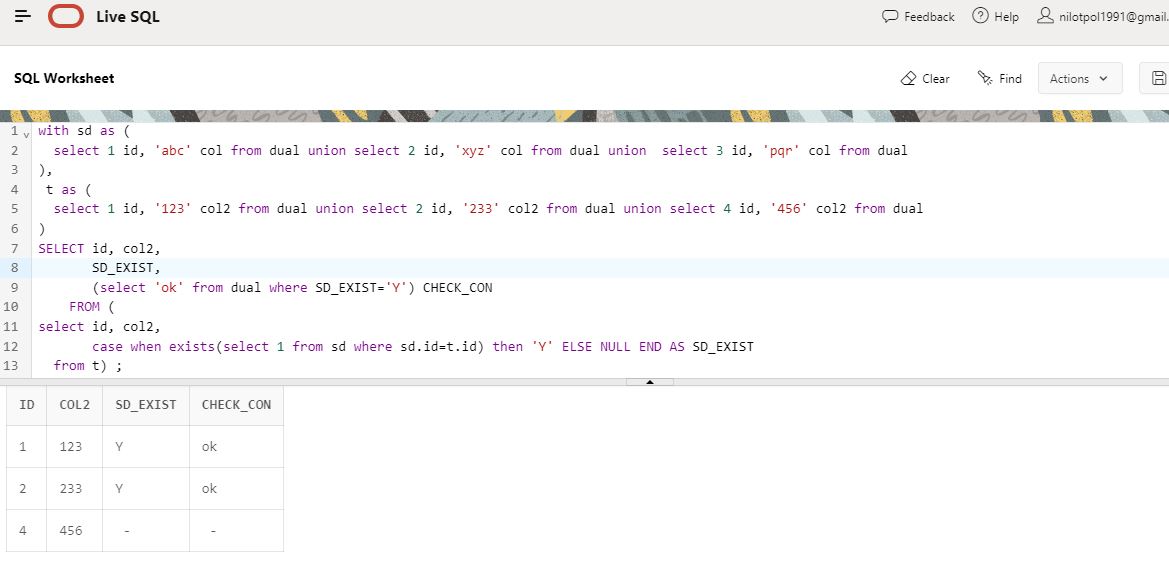Click the CHECK_CON column header
1169x565 pixels.
236,405
